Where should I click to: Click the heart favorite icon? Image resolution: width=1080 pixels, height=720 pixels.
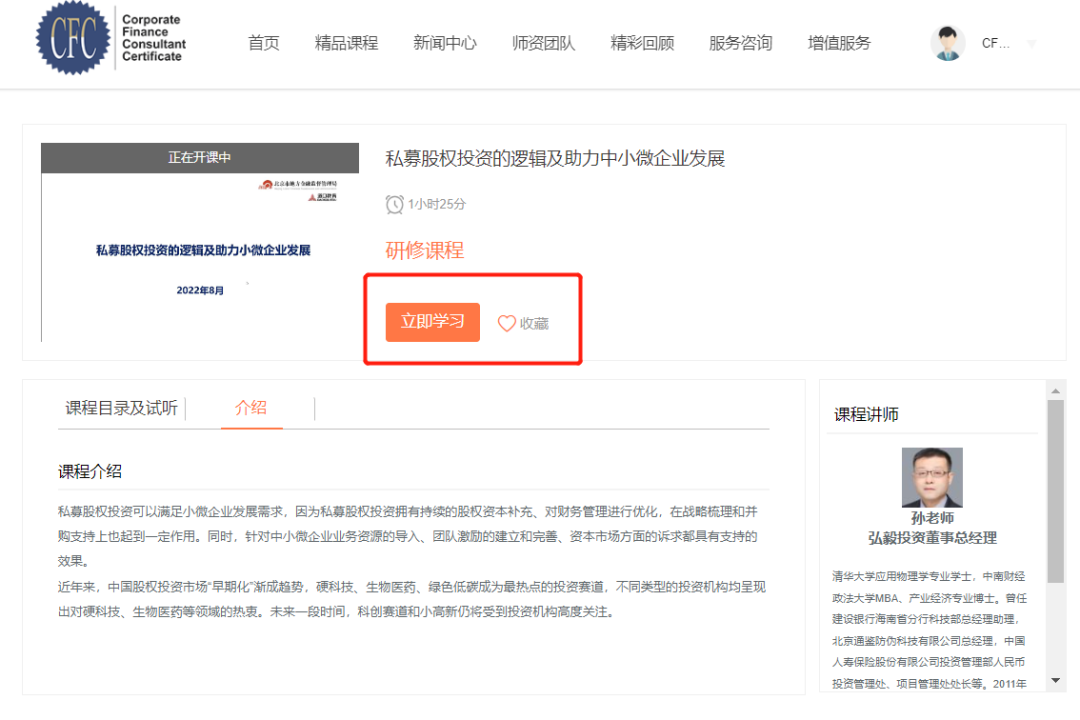click(x=507, y=323)
